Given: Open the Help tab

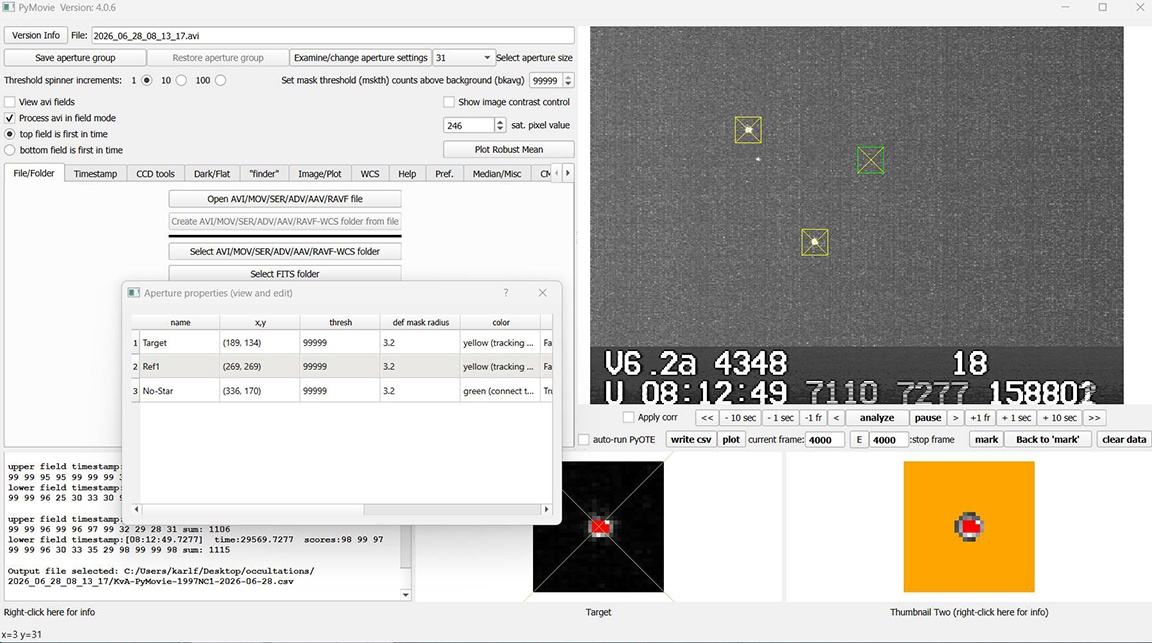Looking at the screenshot, I should (407, 174).
